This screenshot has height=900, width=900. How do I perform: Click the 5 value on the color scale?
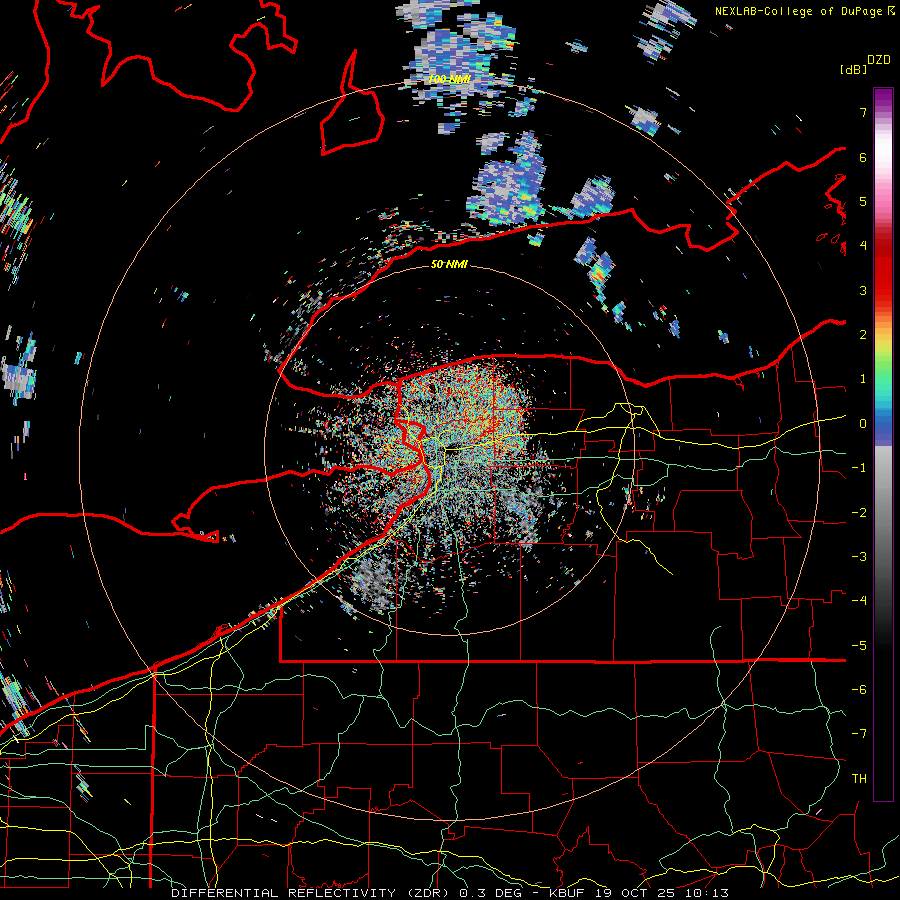pos(863,201)
